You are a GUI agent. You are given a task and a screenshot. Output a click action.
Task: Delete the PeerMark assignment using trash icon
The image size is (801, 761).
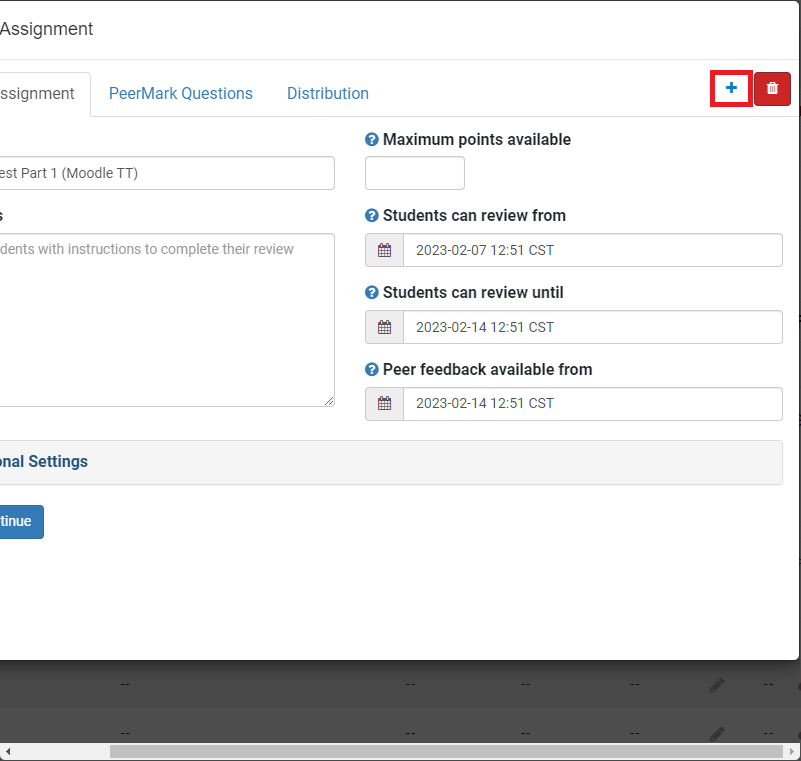pos(771,88)
